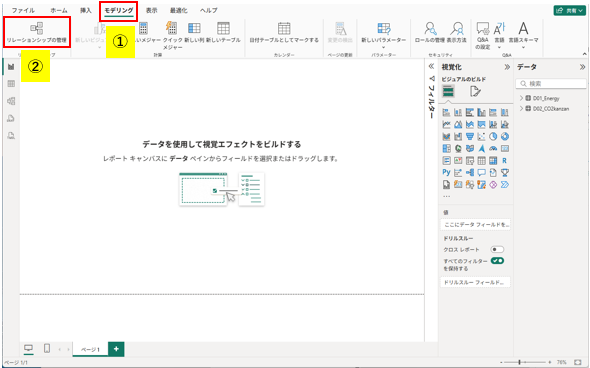The image size is (590, 368).
Task: Click fit-to-page icon in status bar
Action: pyautogui.click(x=578, y=362)
